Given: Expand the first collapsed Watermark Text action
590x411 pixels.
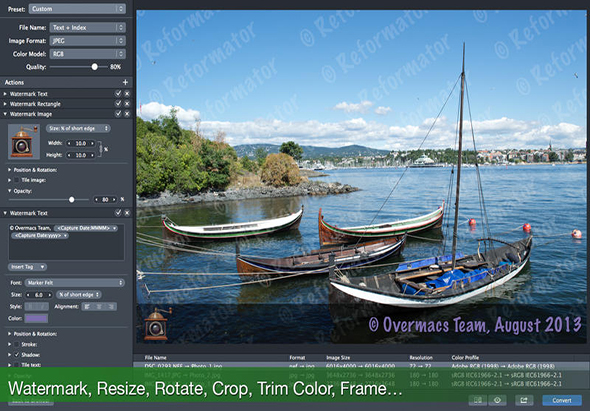Looking at the screenshot, I should coord(5,94).
